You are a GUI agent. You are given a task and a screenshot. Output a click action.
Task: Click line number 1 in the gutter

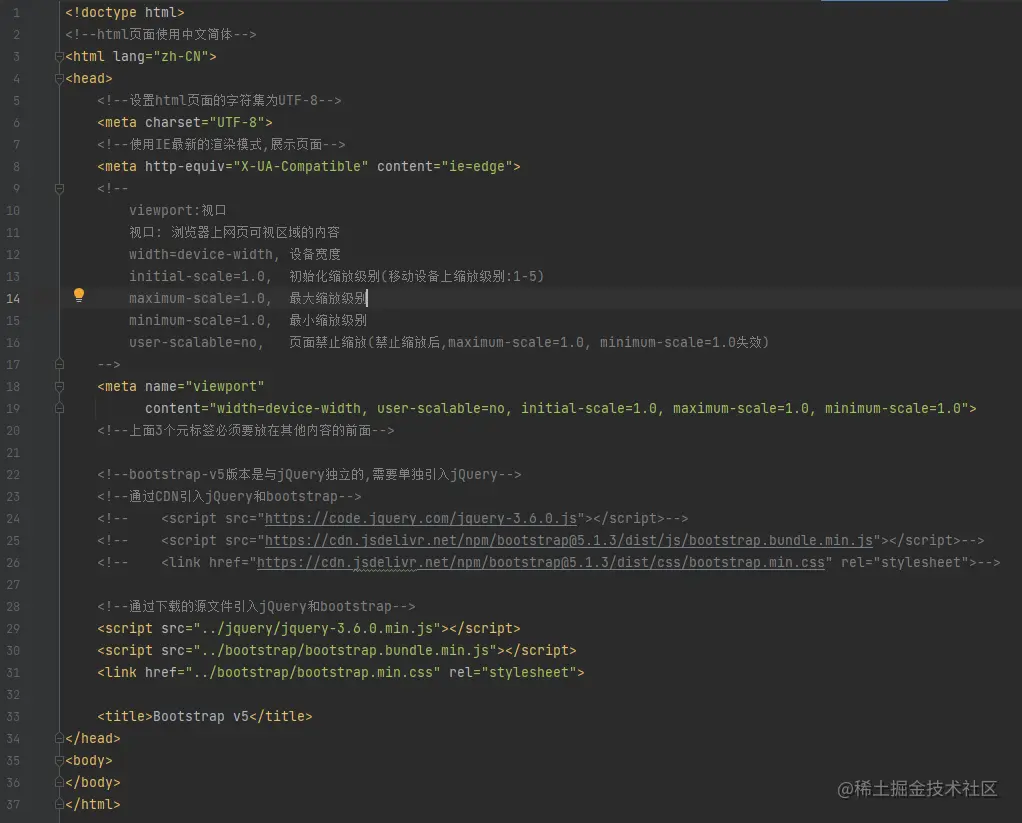pos(16,12)
